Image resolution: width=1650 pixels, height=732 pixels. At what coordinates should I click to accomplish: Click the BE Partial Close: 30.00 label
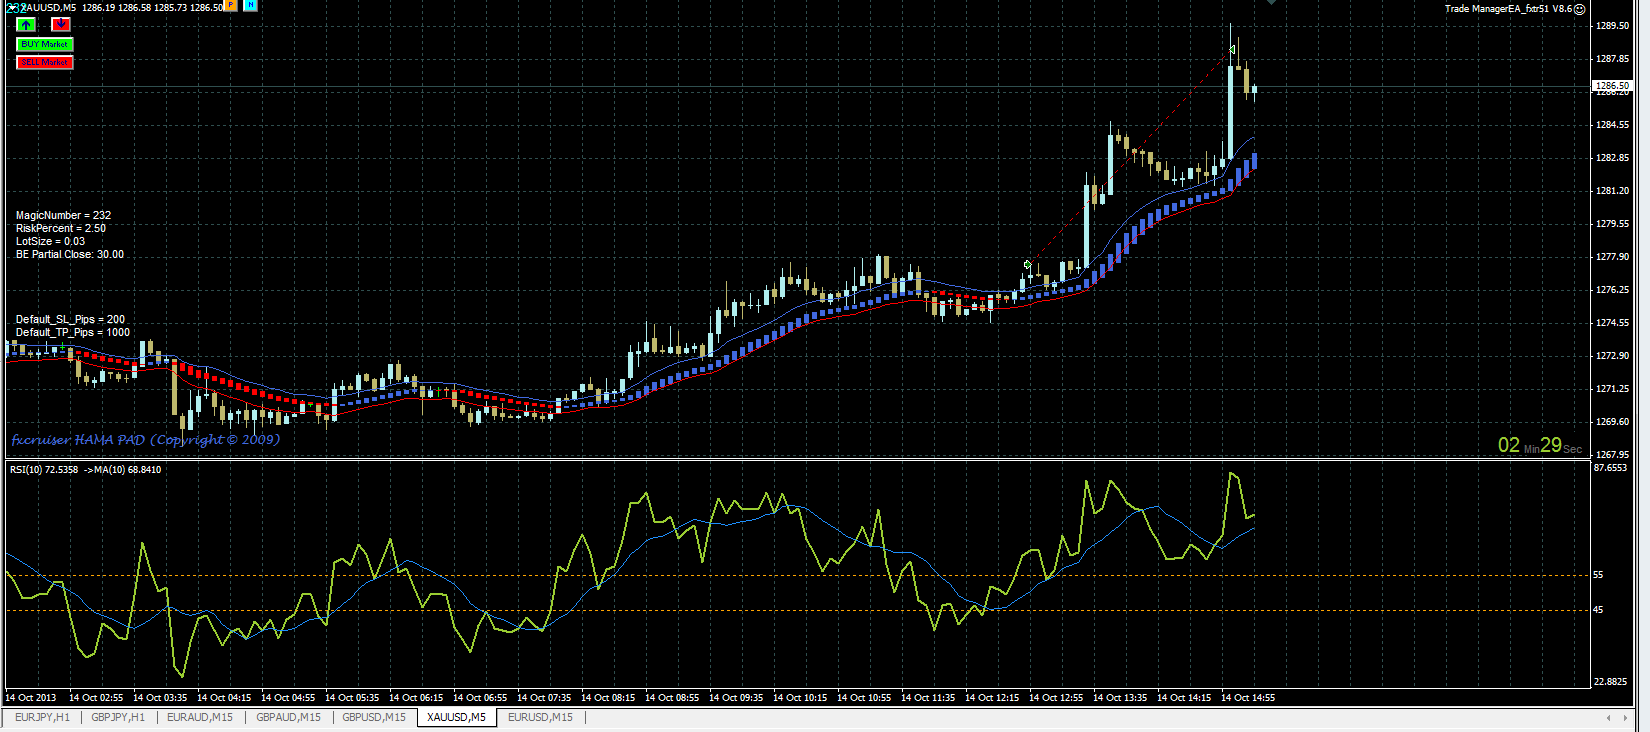(70, 254)
